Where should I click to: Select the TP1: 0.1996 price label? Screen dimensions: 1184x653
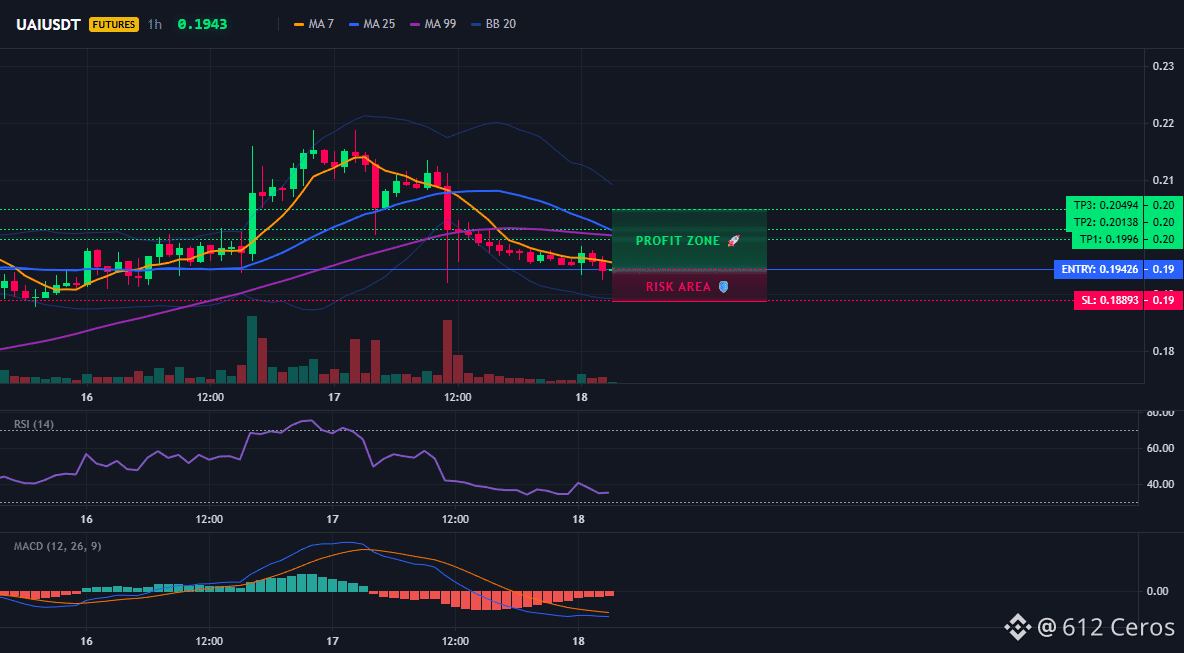(1106, 239)
